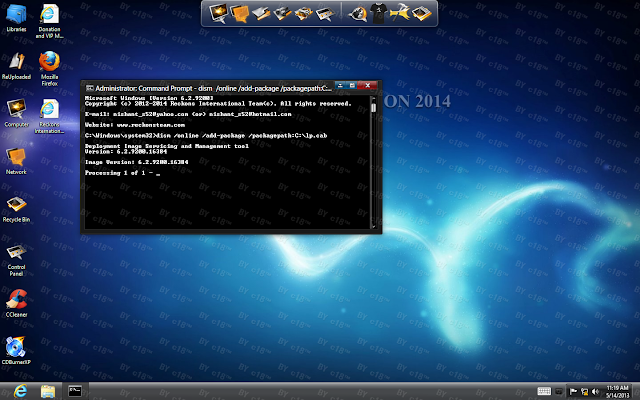Open the globe speech-bubble icon in the dock
This screenshot has width=640, height=400.
[x=357, y=13]
